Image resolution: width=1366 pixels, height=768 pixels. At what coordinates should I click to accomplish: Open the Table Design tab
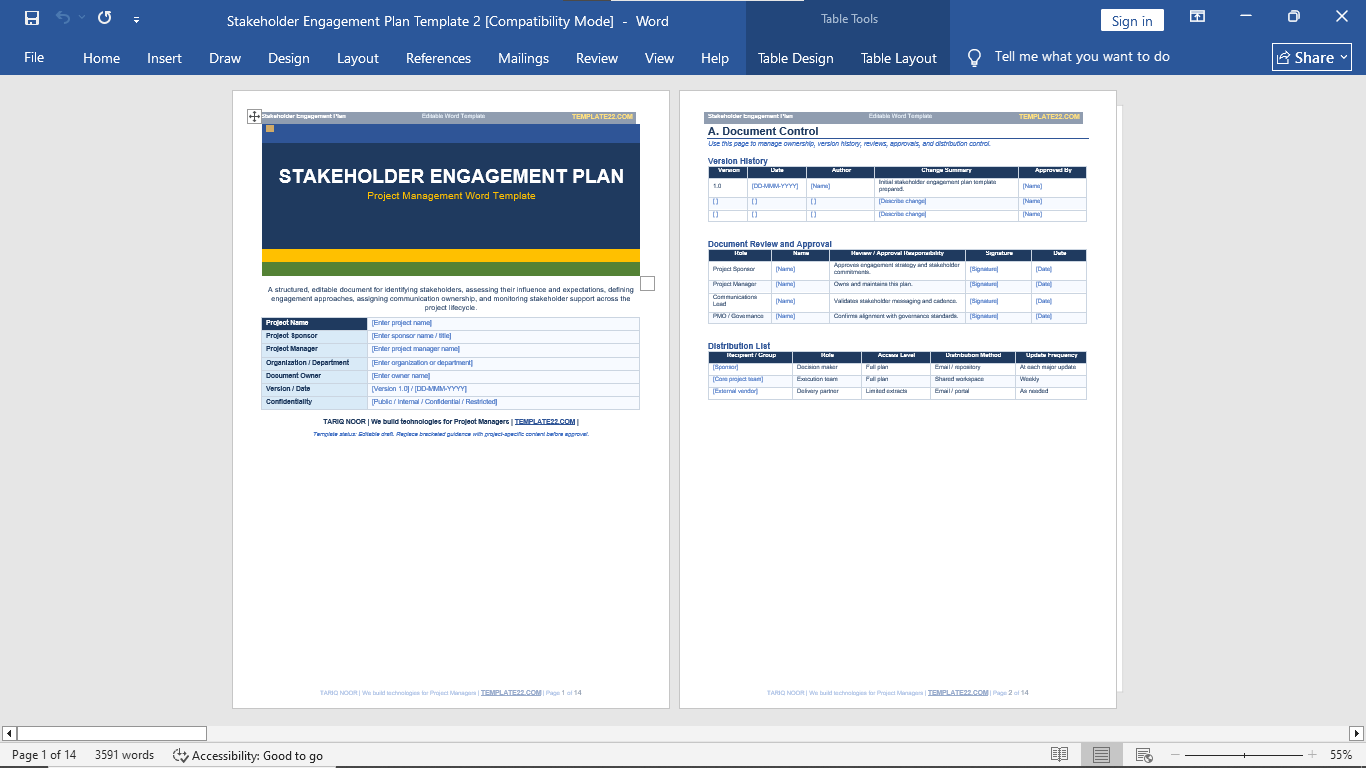796,58
